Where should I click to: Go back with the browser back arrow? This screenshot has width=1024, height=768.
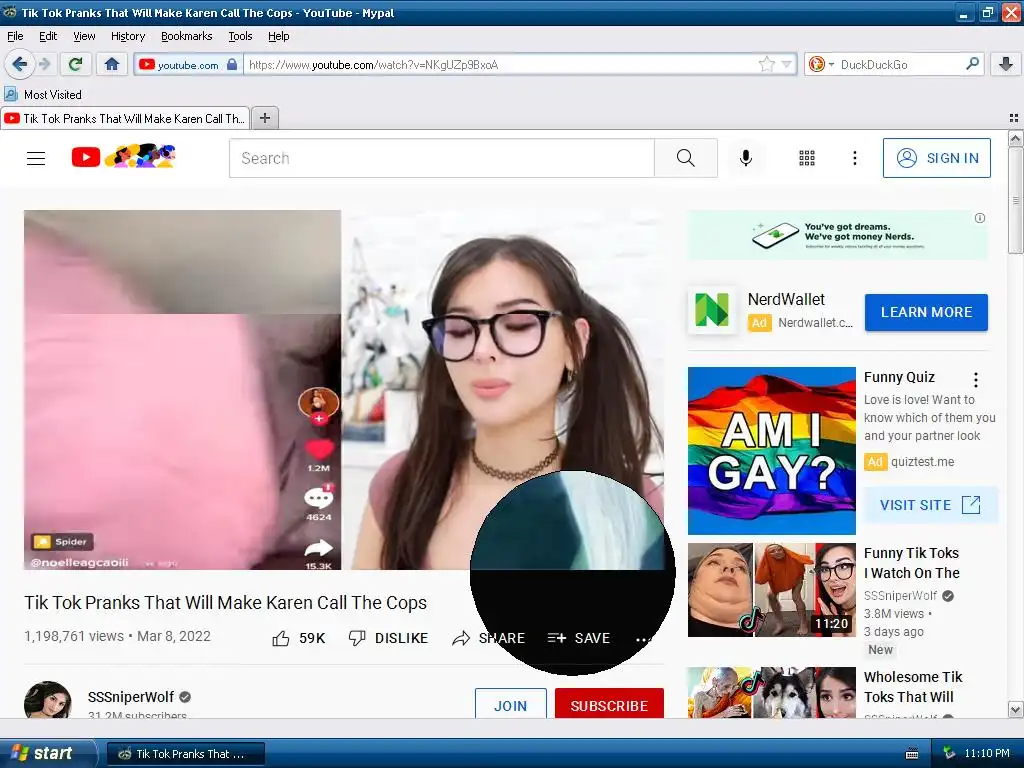[19, 64]
